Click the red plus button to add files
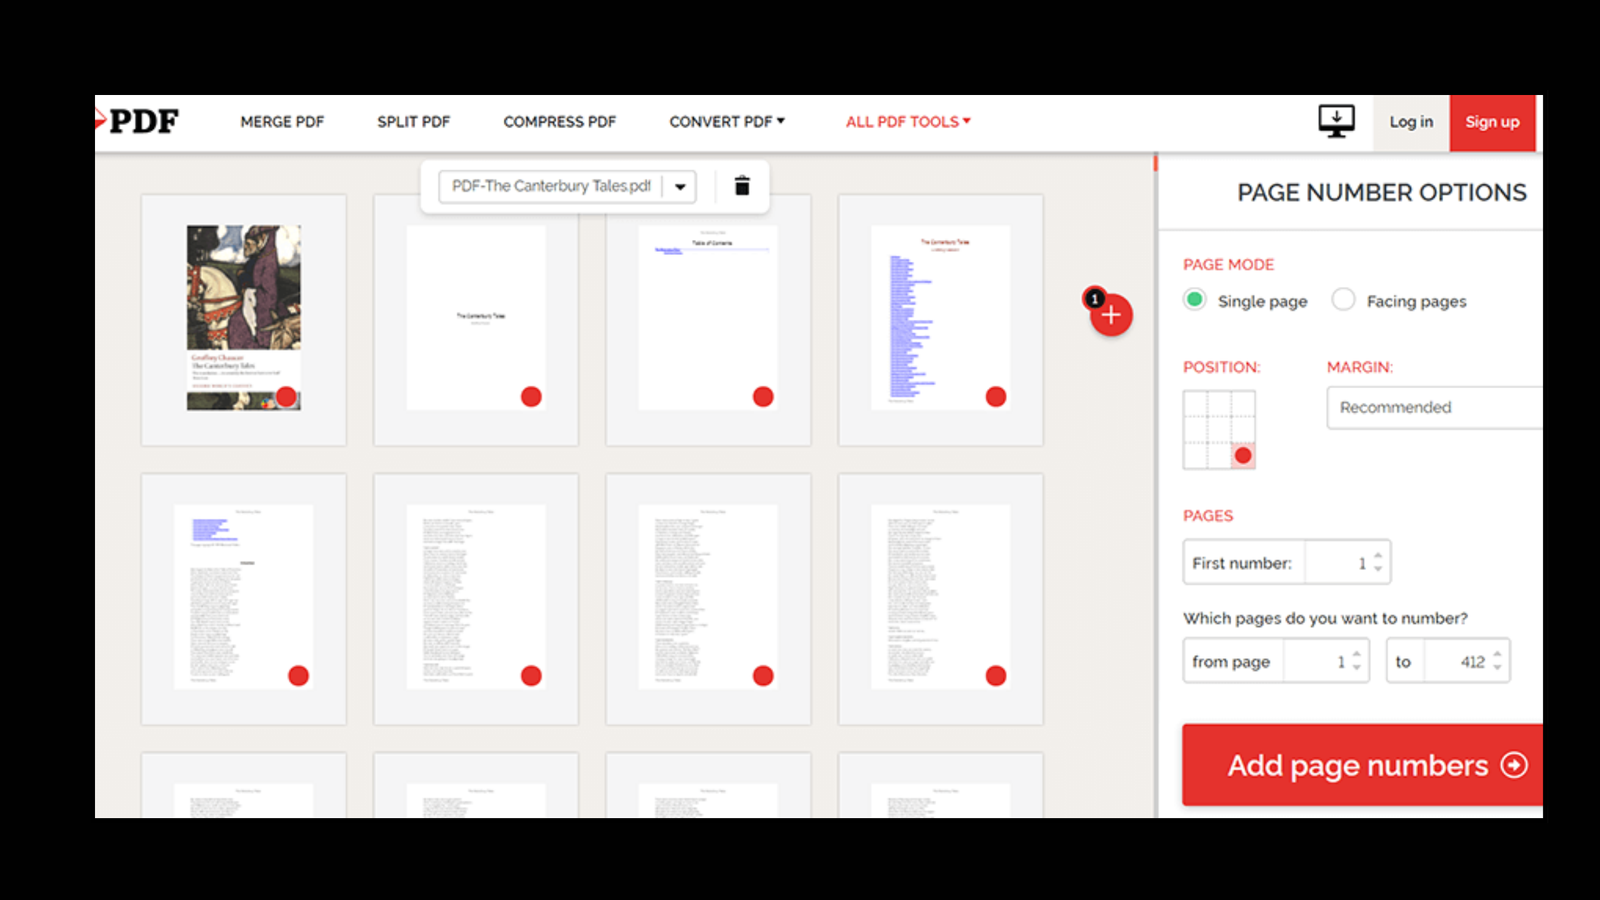This screenshot has width=1600, height=900. [x=1111, y=315]
